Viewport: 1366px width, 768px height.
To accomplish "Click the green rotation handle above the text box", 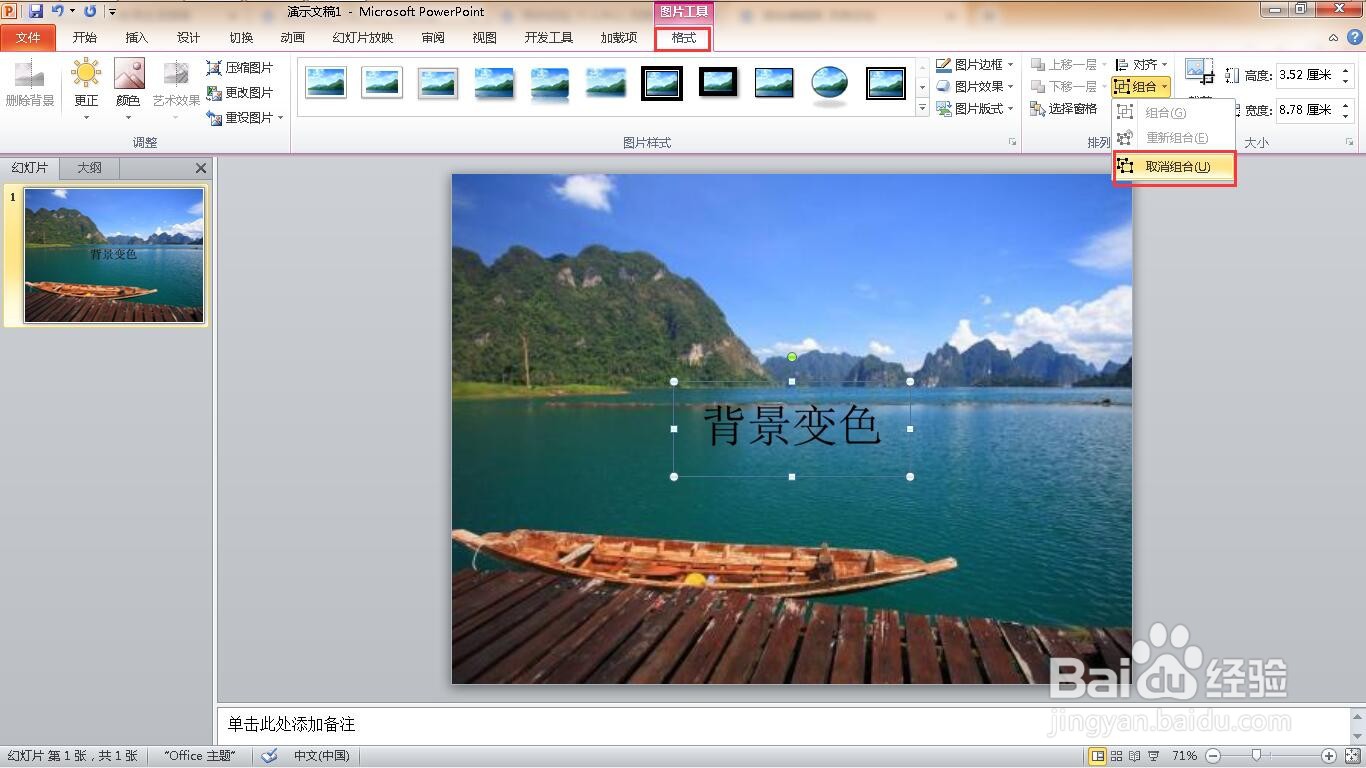I will coord(792,357).
